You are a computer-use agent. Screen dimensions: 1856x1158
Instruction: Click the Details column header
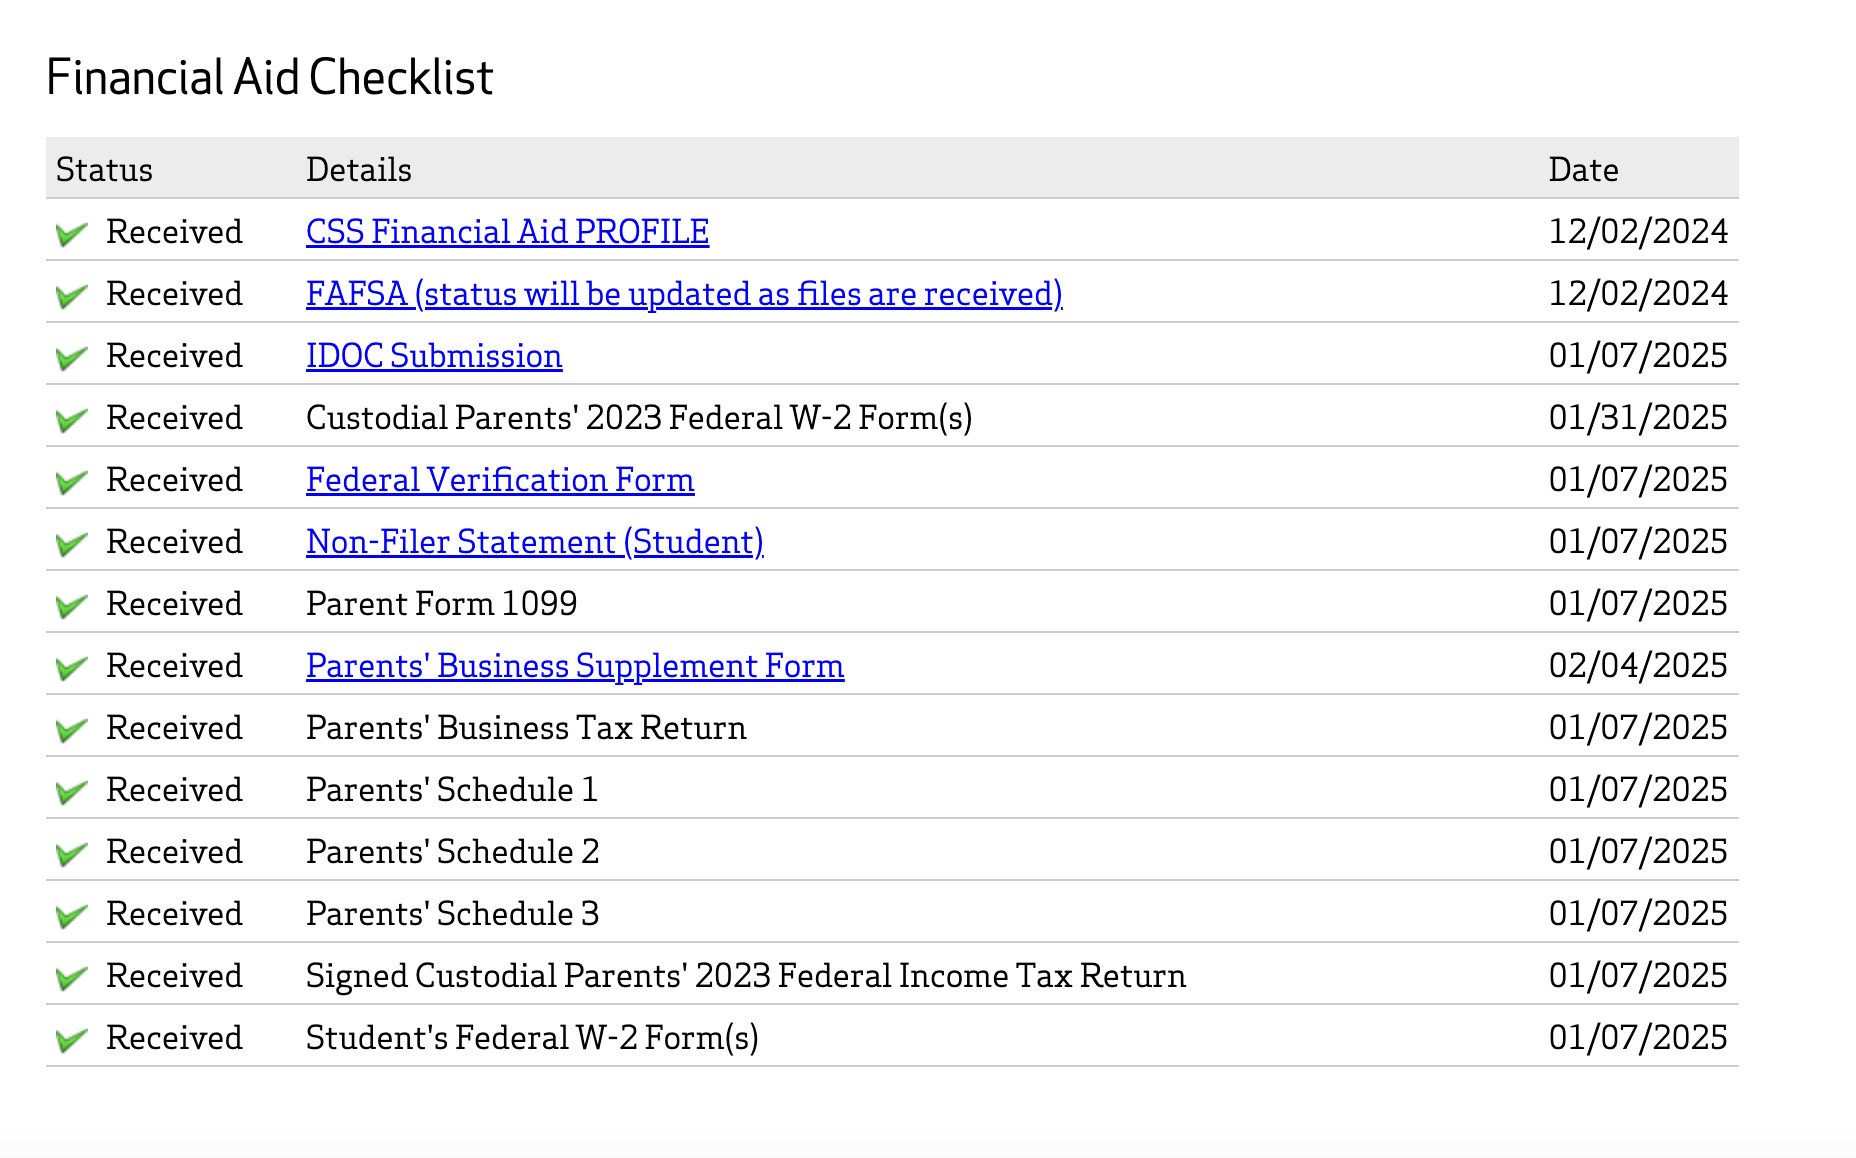pos(359,170)
